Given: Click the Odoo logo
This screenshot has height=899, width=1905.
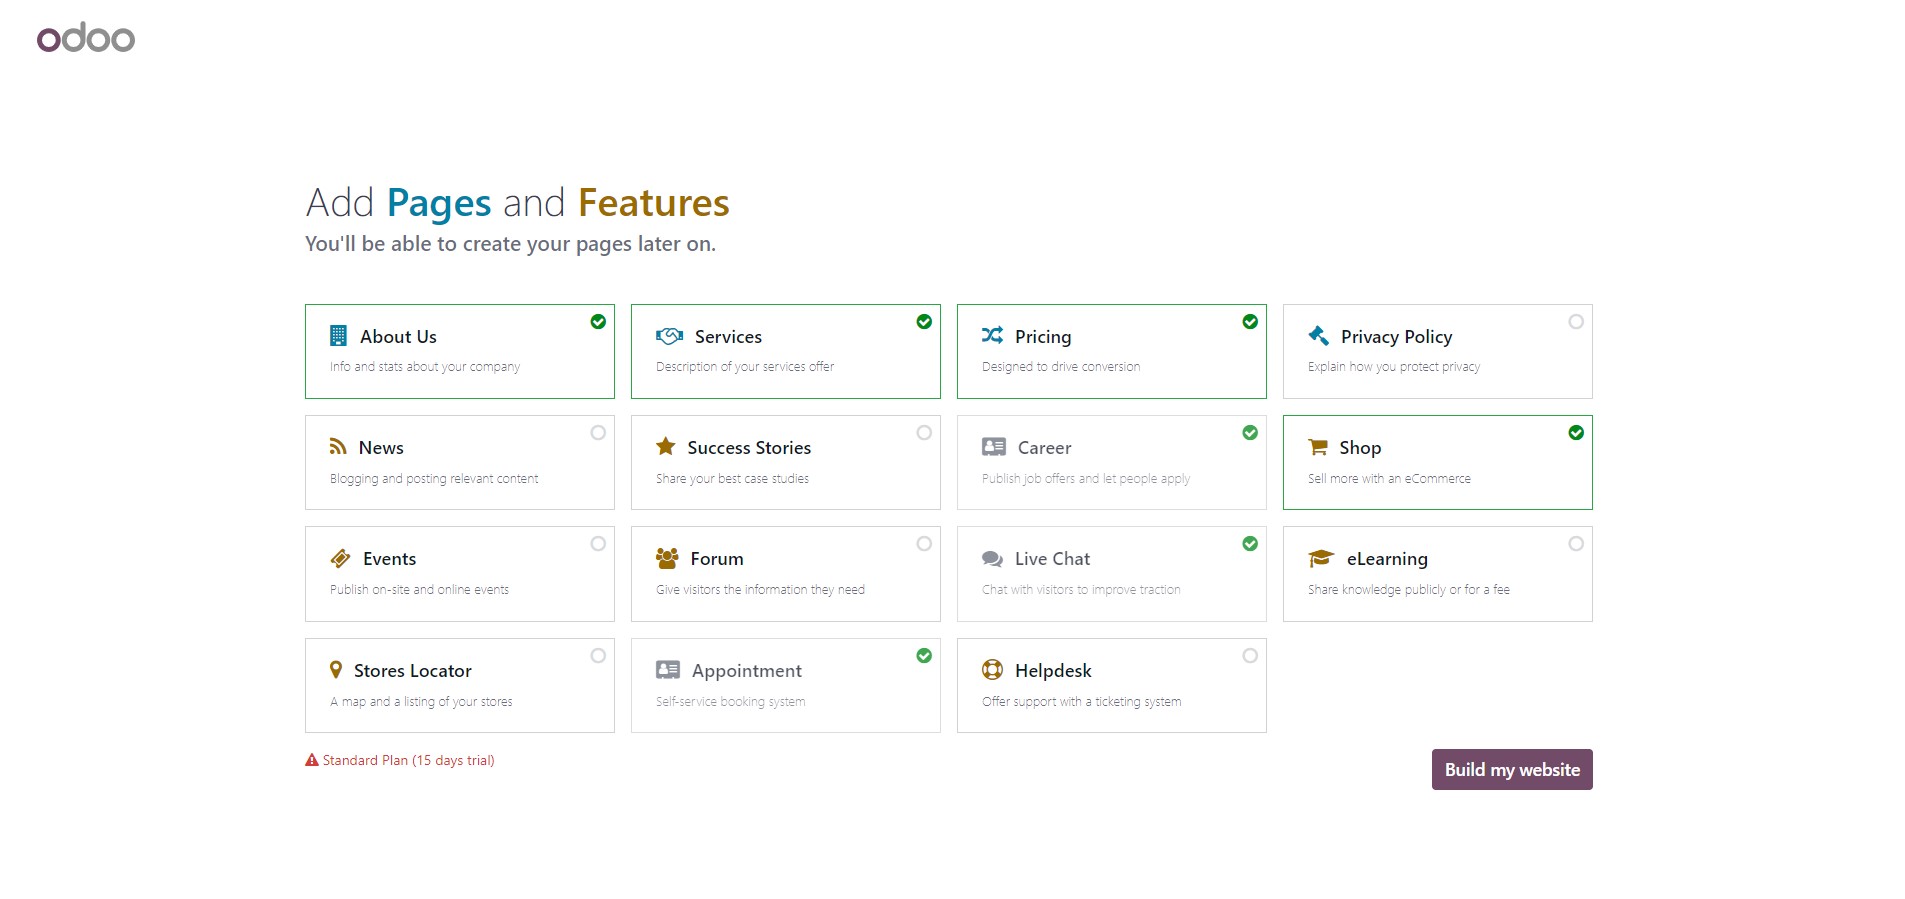Looking at the screenshot, I should pyautogui.click(x=86, y=39).
